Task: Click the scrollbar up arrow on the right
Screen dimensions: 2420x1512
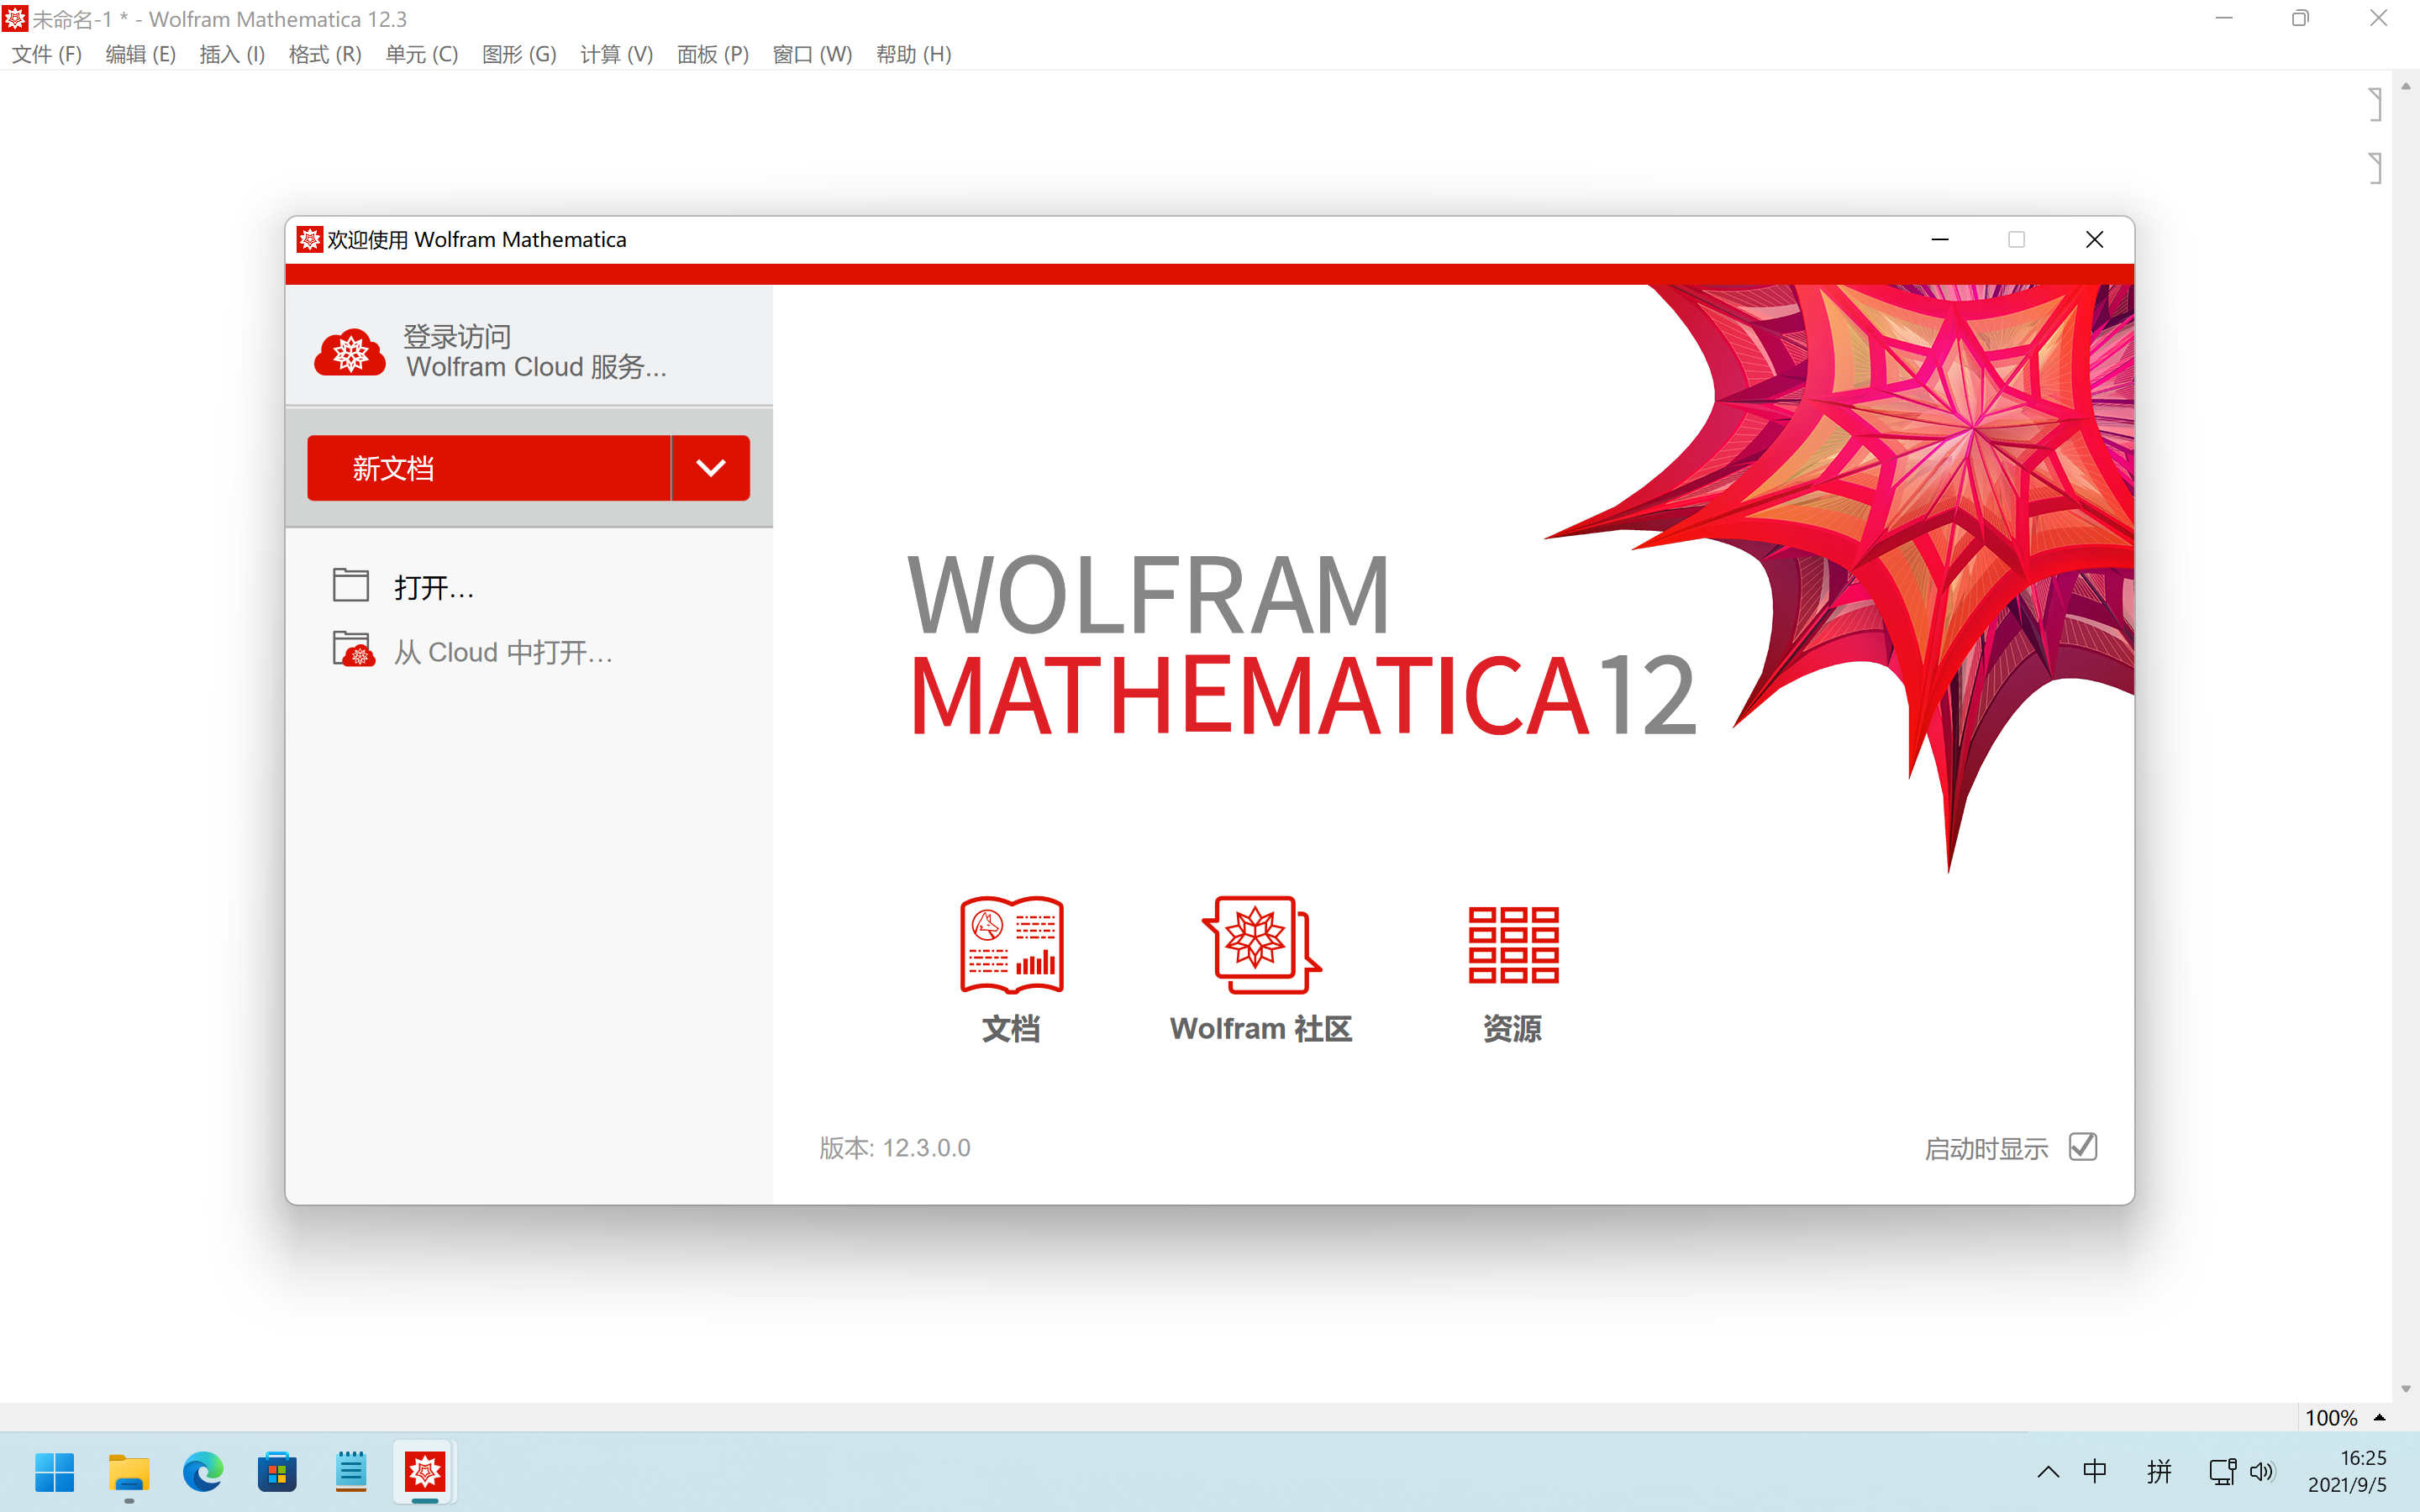Action: (2407, 85)
